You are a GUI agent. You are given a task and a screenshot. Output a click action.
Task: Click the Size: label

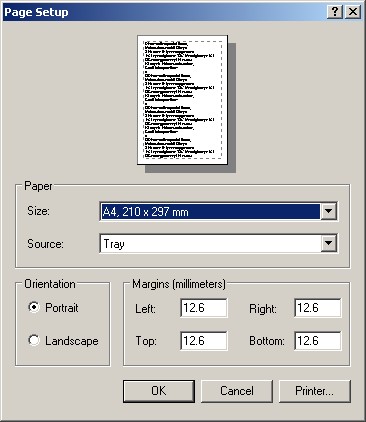tap(38, 211)
